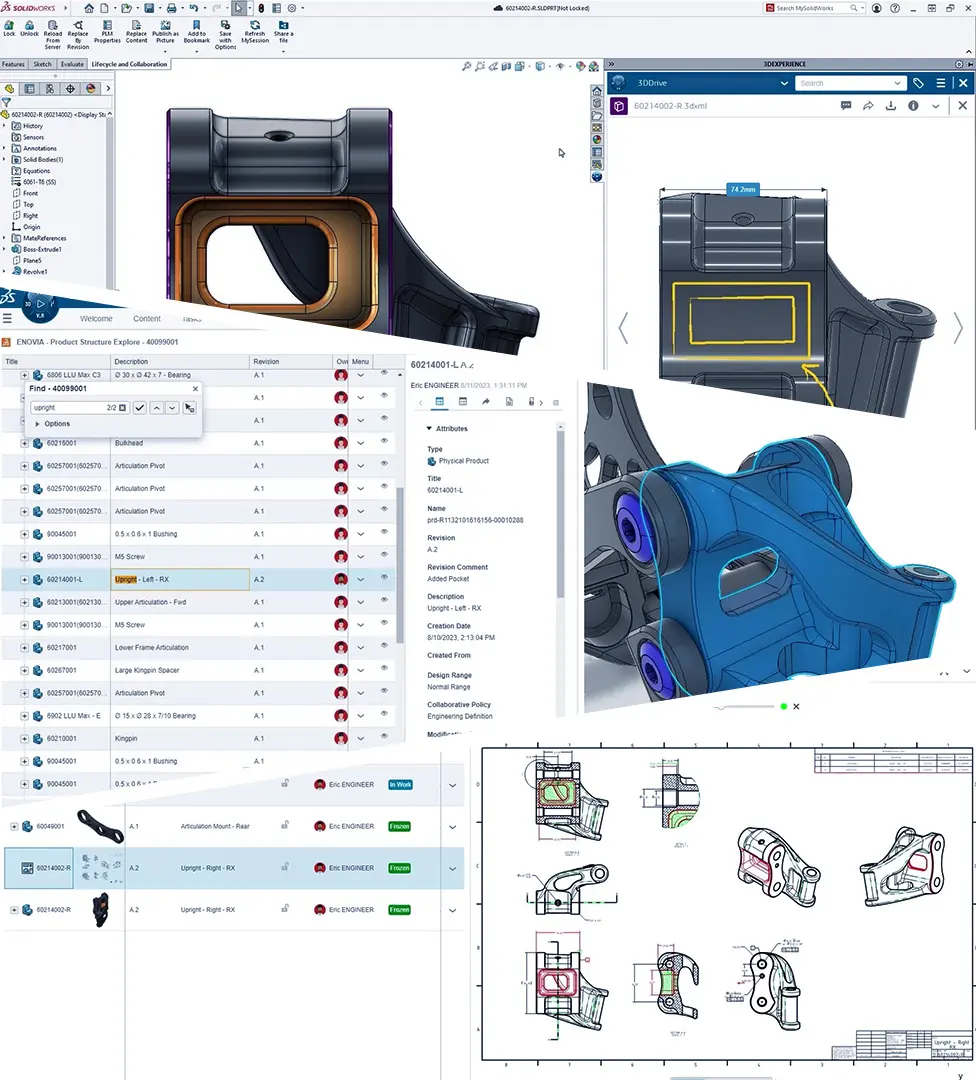Open the hamburger menu in 3DDrive header
Screen dimensions: 976x1080
pyautogui.click(x=941, y=83)
